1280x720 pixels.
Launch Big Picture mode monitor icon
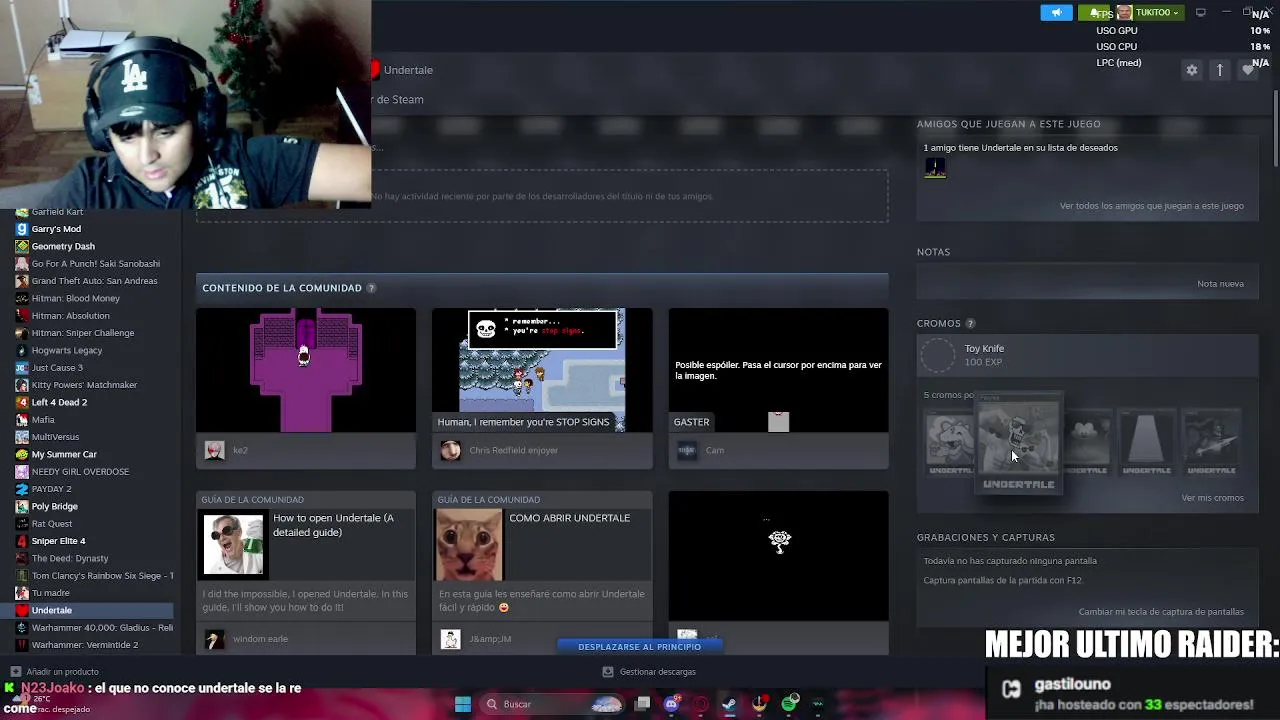pyautogui.click(x=1200, y=13)
